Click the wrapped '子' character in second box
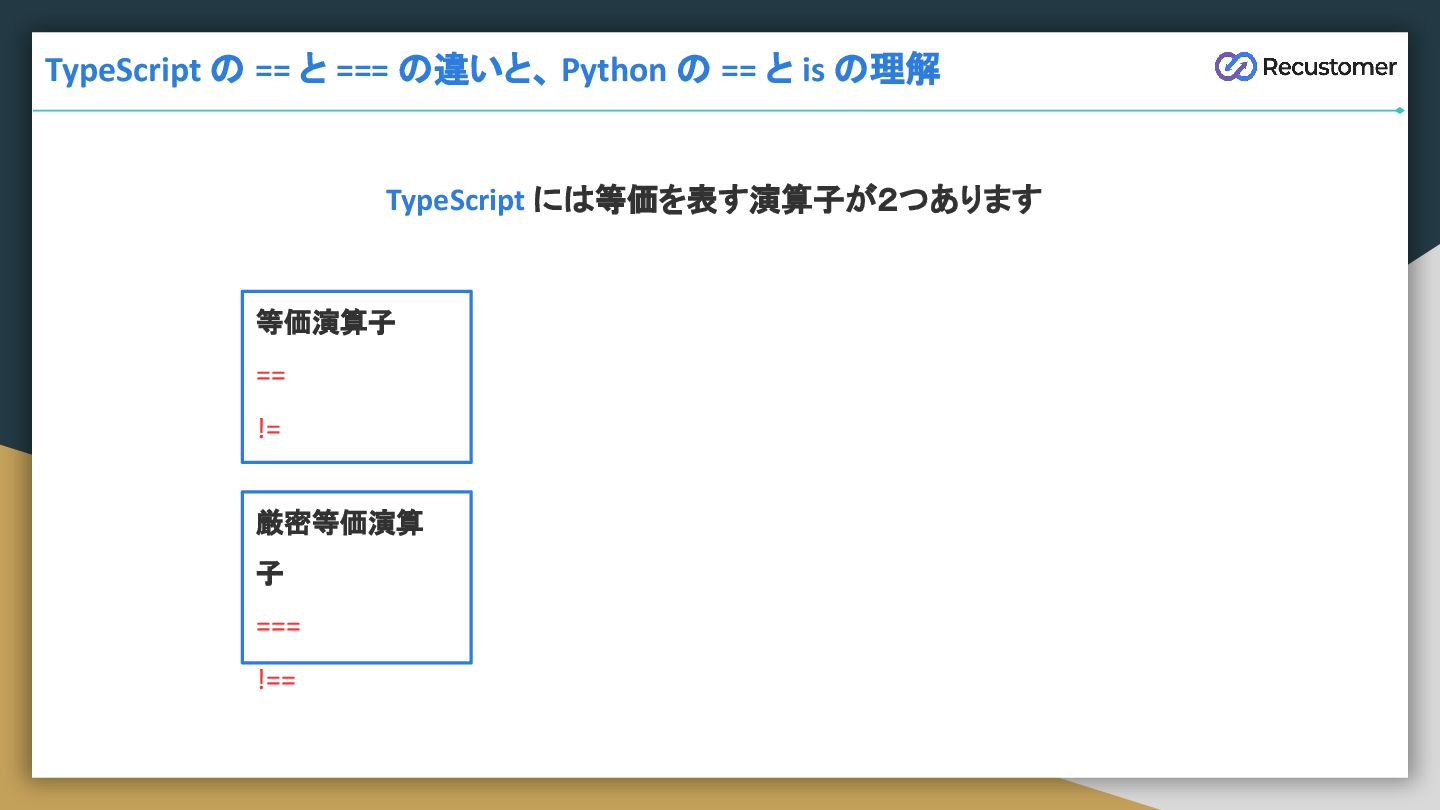This screenshot has height=810, width=1440. point(270,573)
